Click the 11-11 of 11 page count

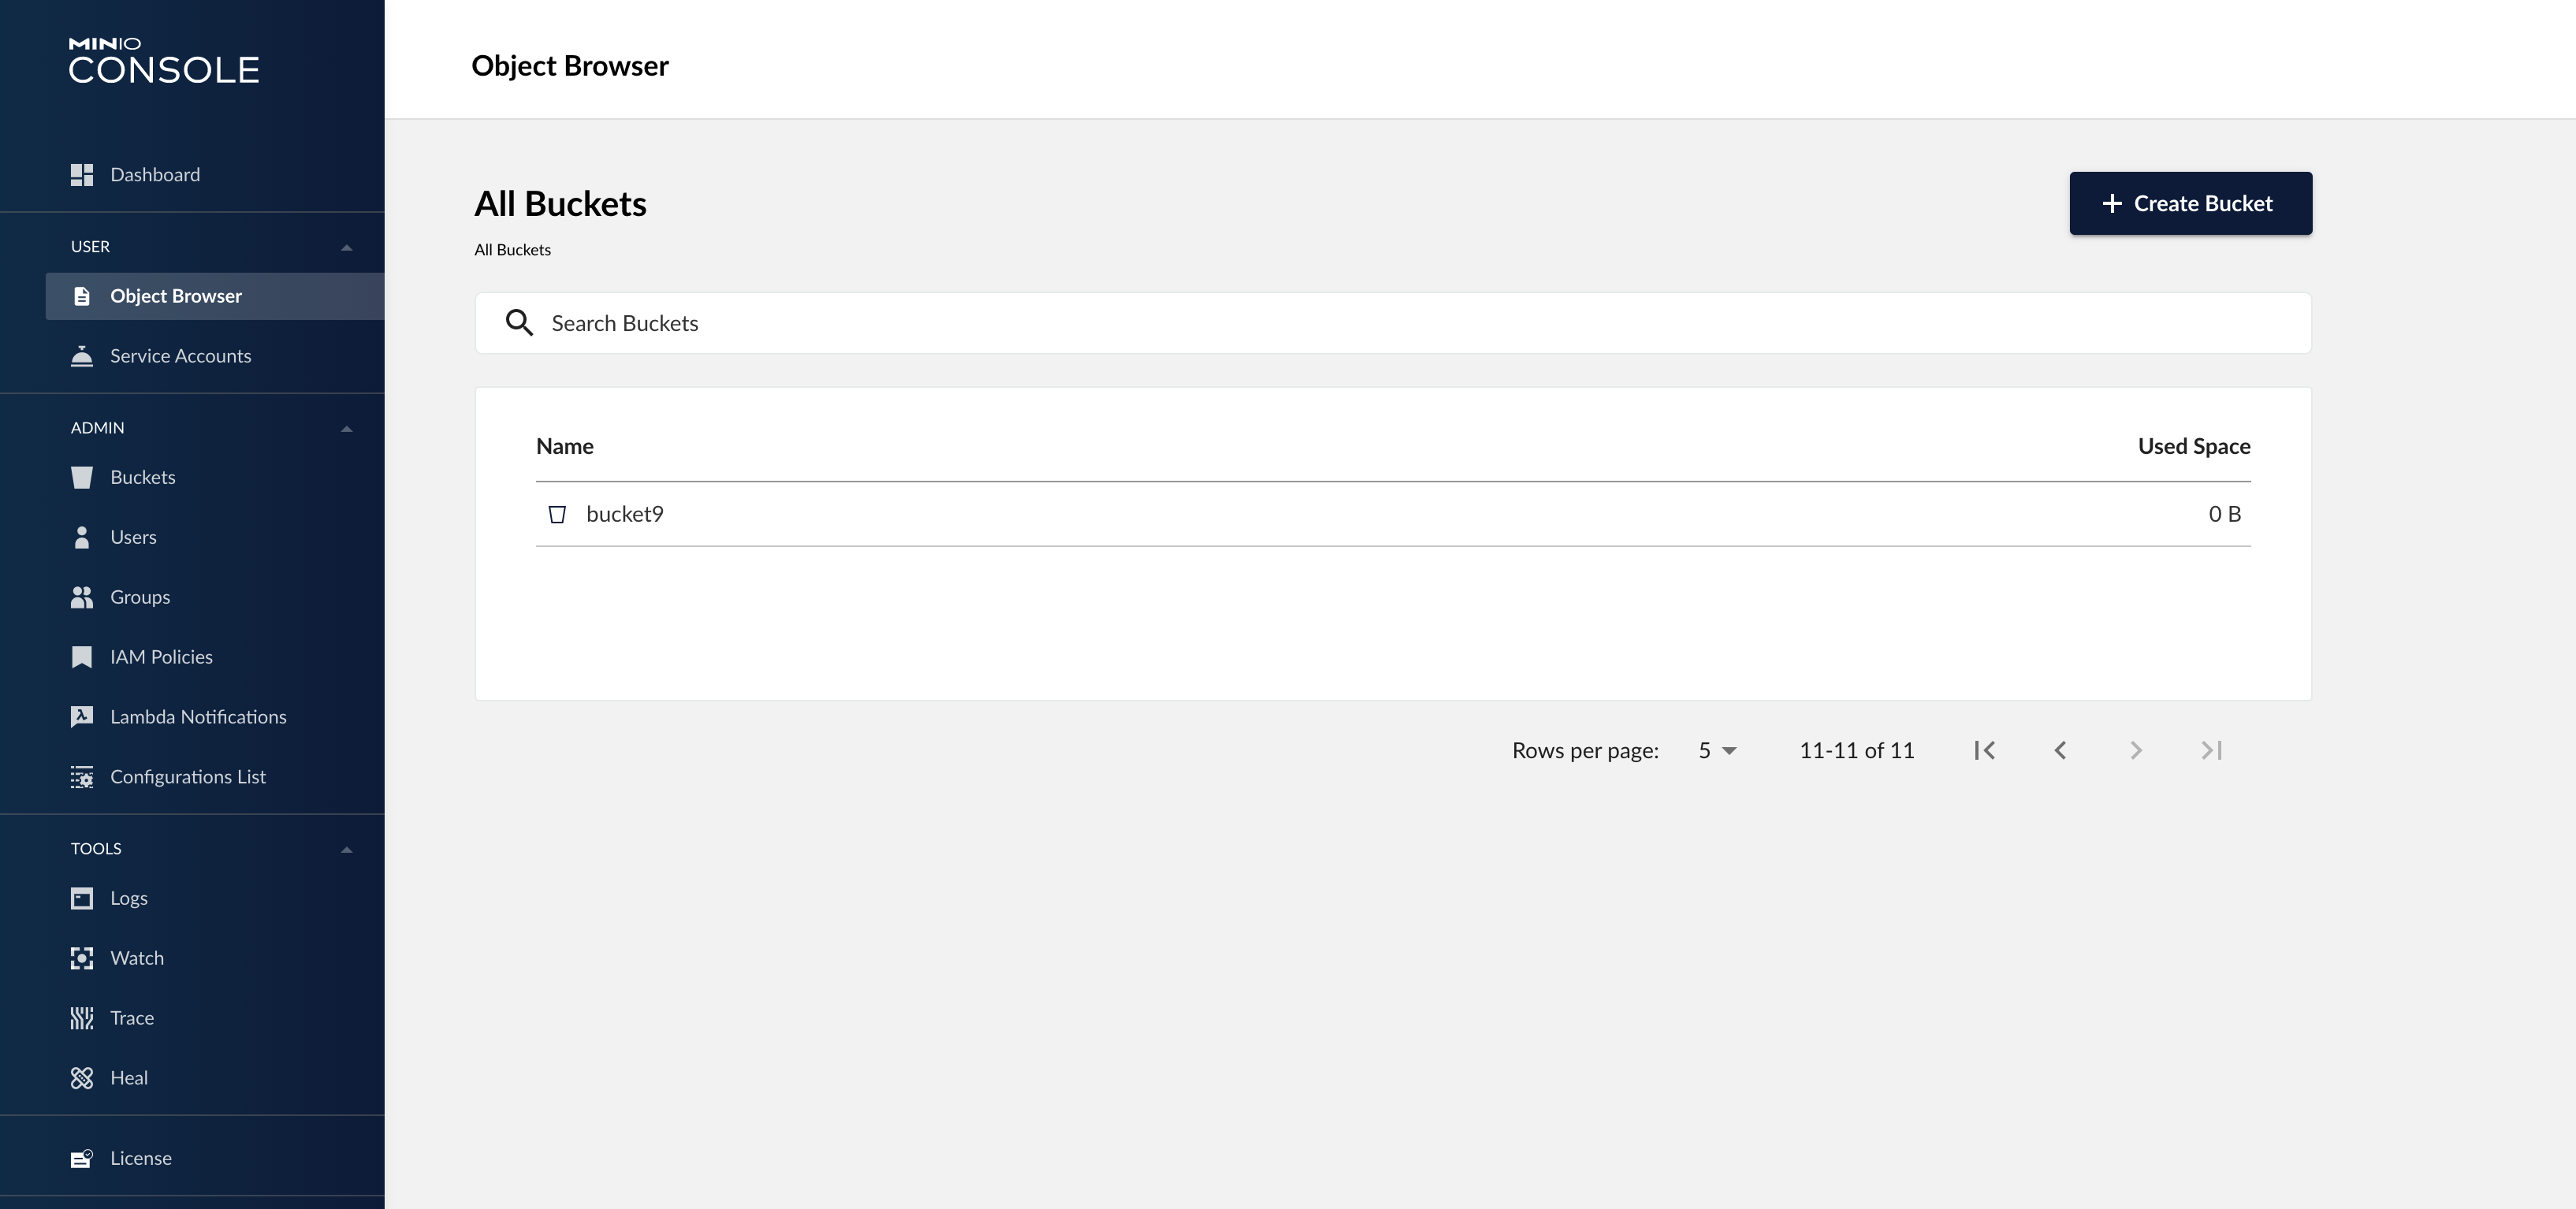pyautogui.click(x=1856, y=750)
